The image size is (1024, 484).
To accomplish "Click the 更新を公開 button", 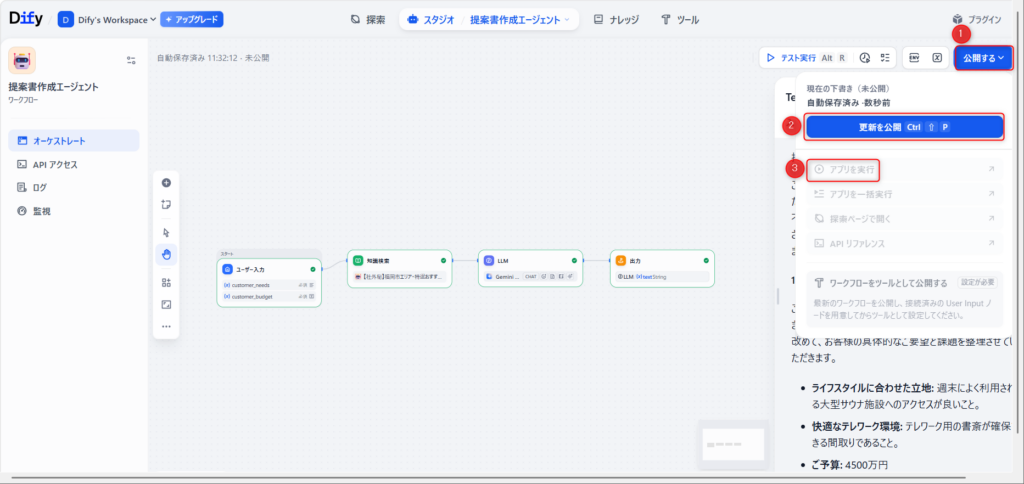I will 904,128.
